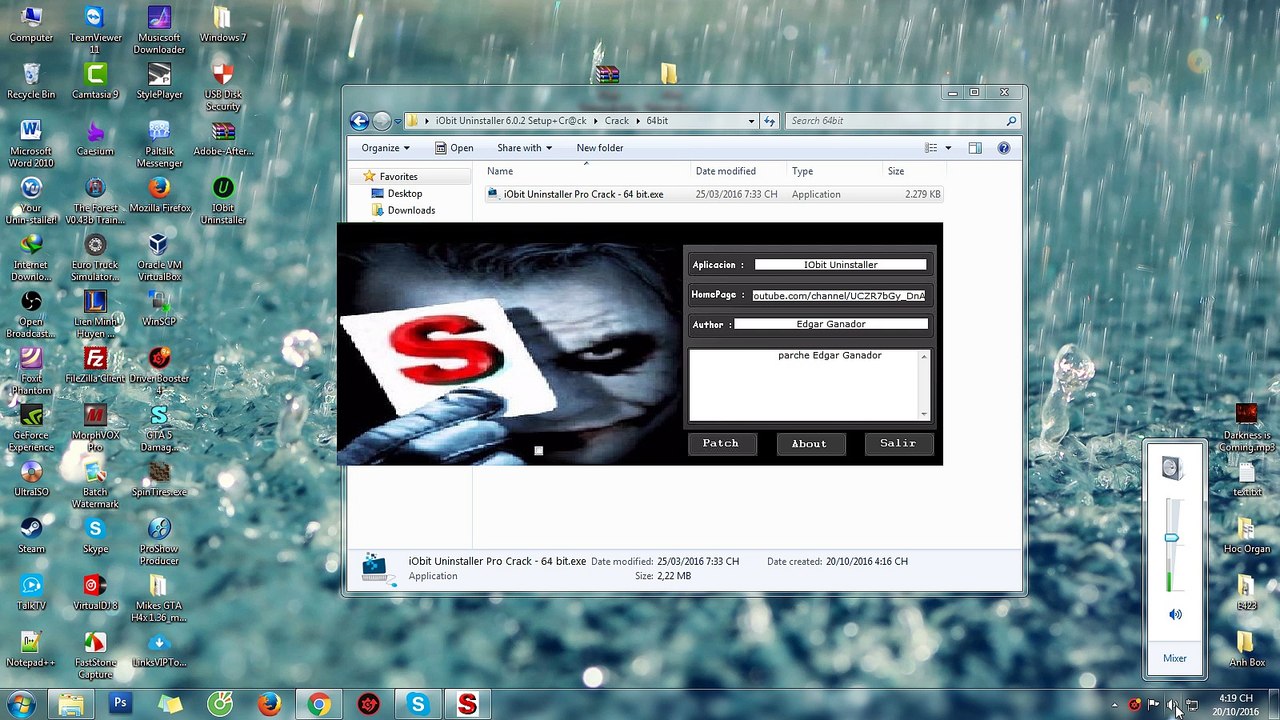Click the taskbar clock 4:19 CH
1280x720 pixels.
click(1236, 704)
